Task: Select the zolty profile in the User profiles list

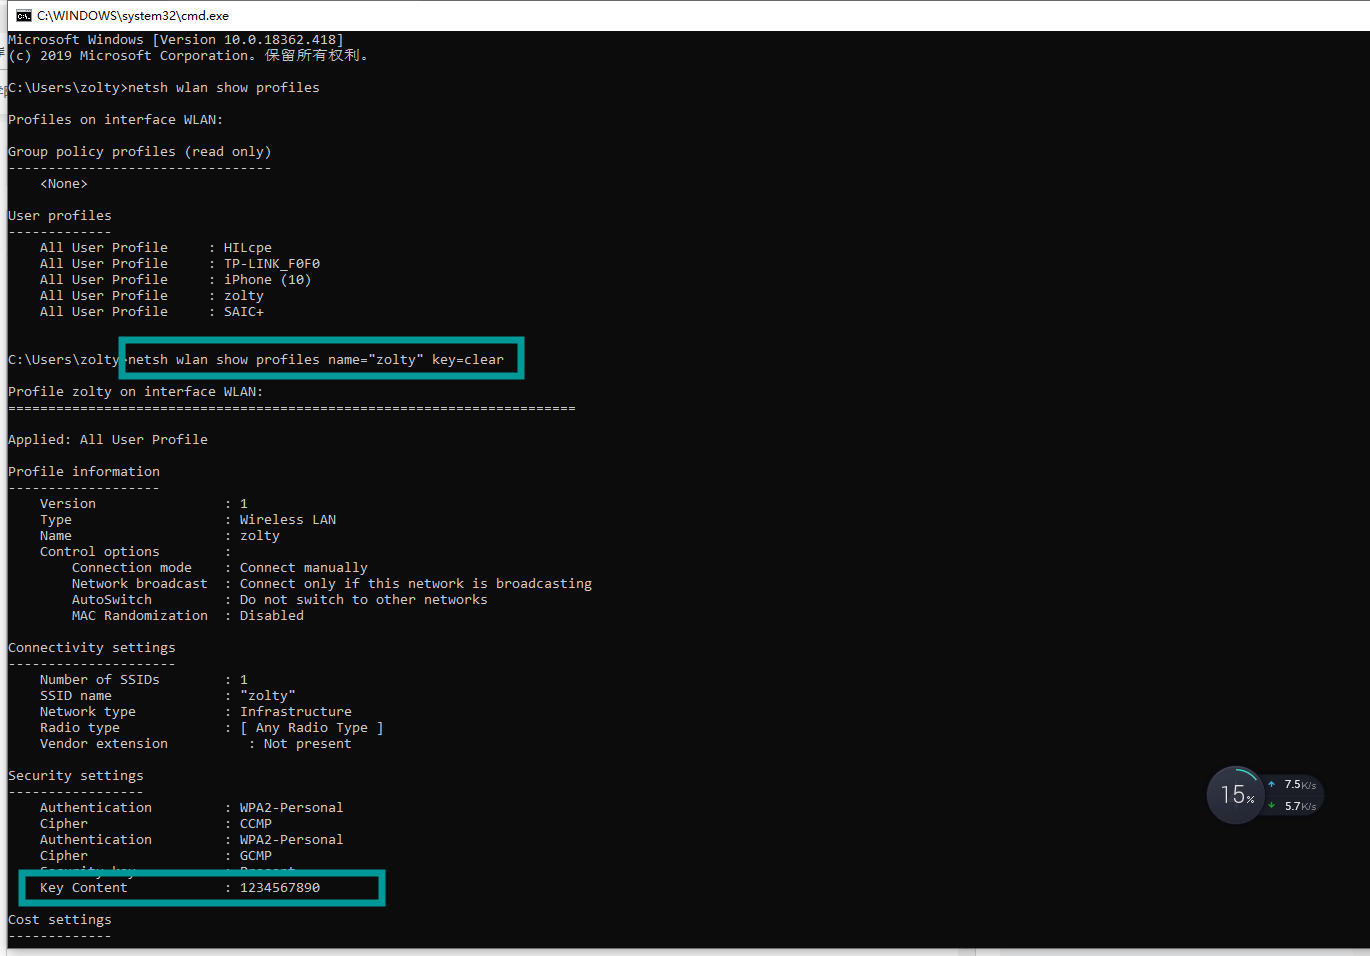Action: point(243,295)
